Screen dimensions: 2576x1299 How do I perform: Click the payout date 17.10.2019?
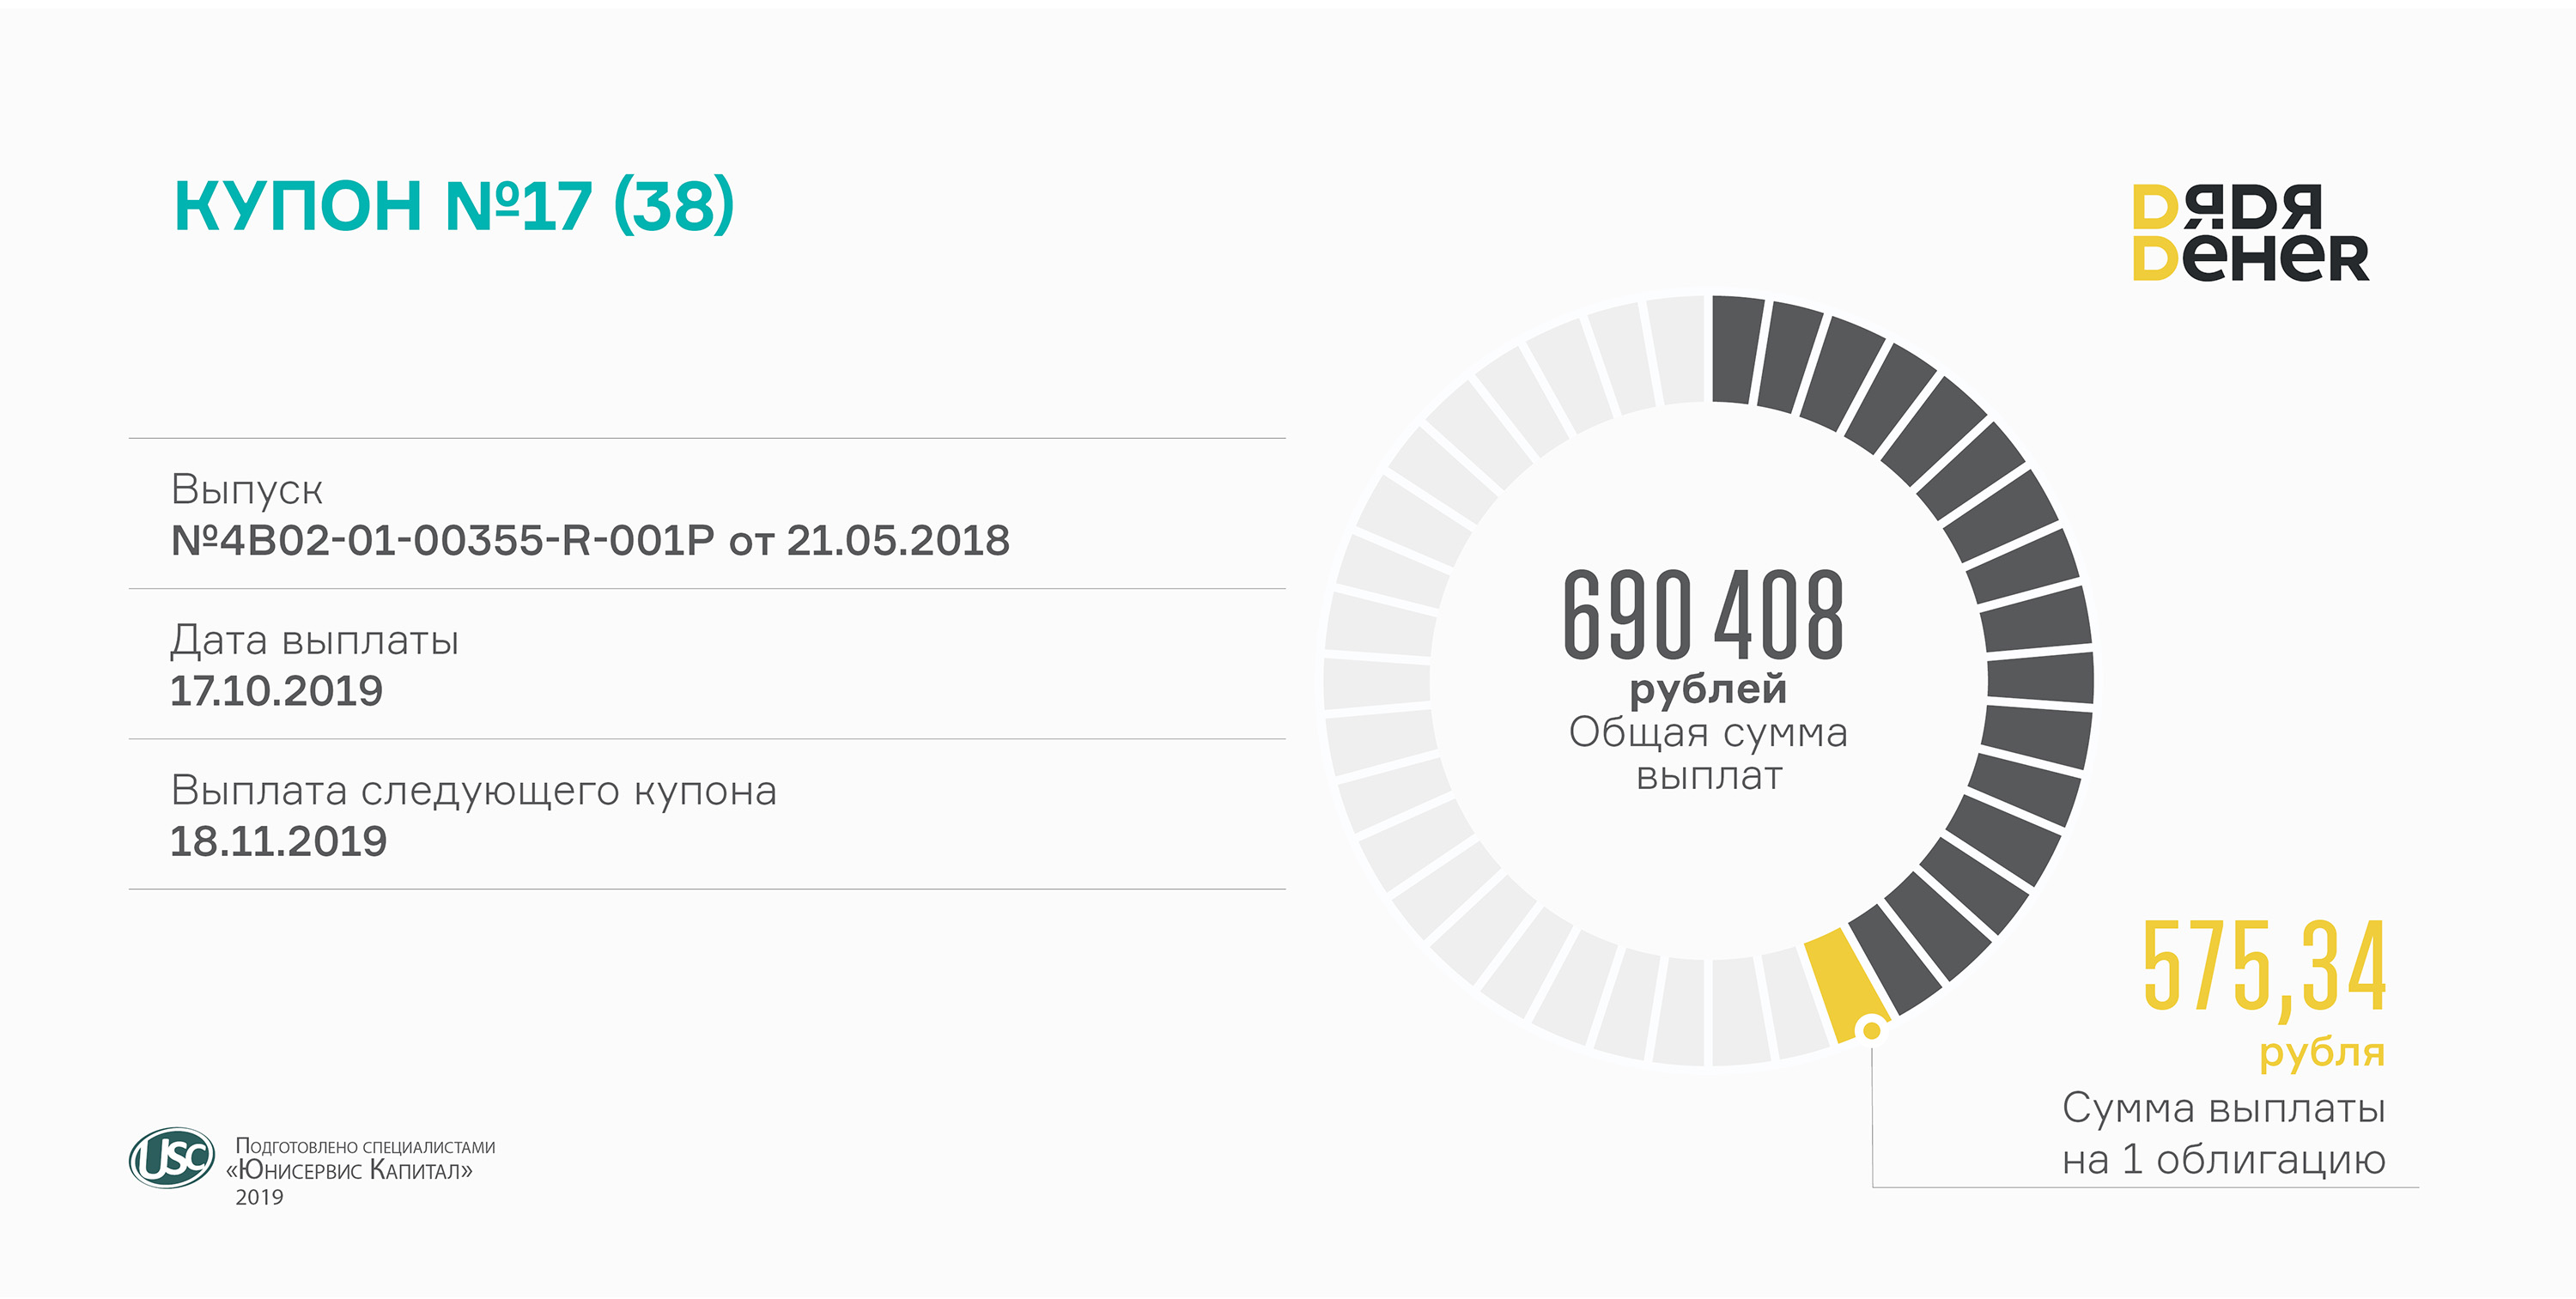click(276, 691)
